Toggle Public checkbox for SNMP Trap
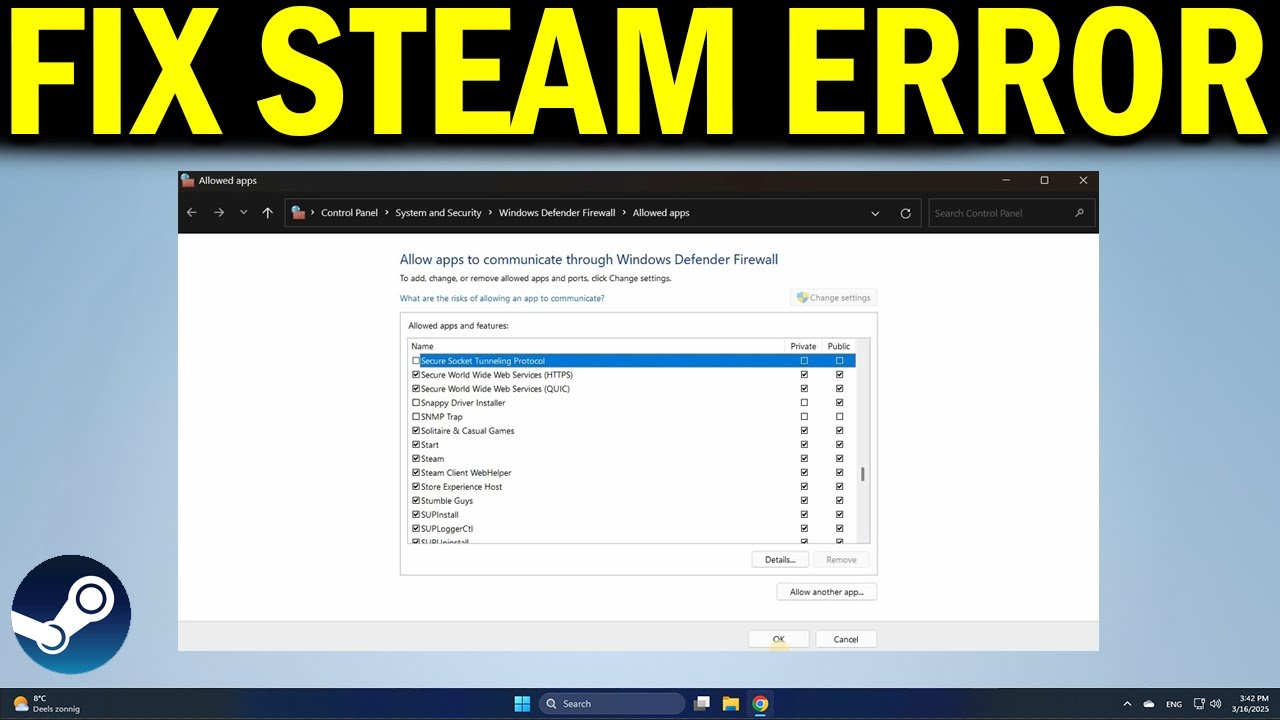 (x=839, y=417)
